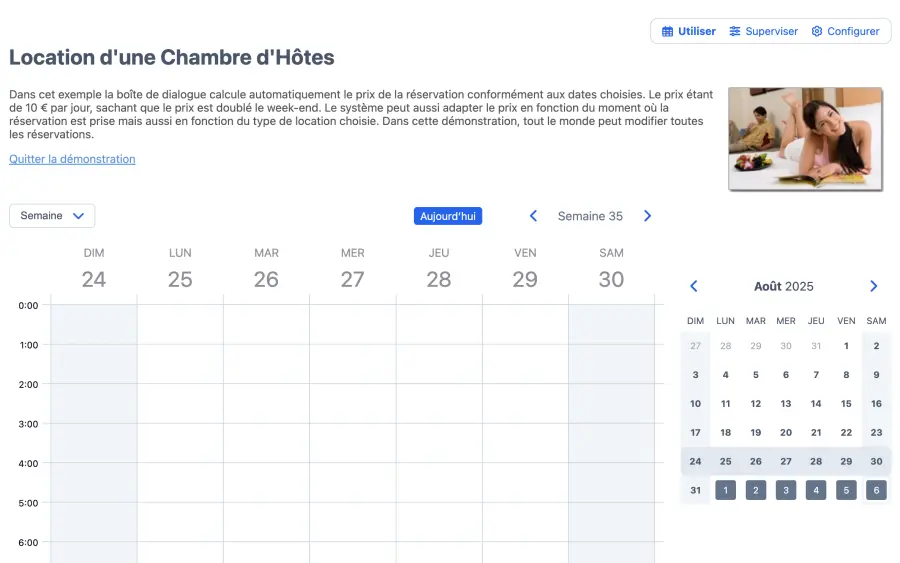900x563 pixels.
Task: Advance to next week after Semaine 35
Action: (647, 216)
